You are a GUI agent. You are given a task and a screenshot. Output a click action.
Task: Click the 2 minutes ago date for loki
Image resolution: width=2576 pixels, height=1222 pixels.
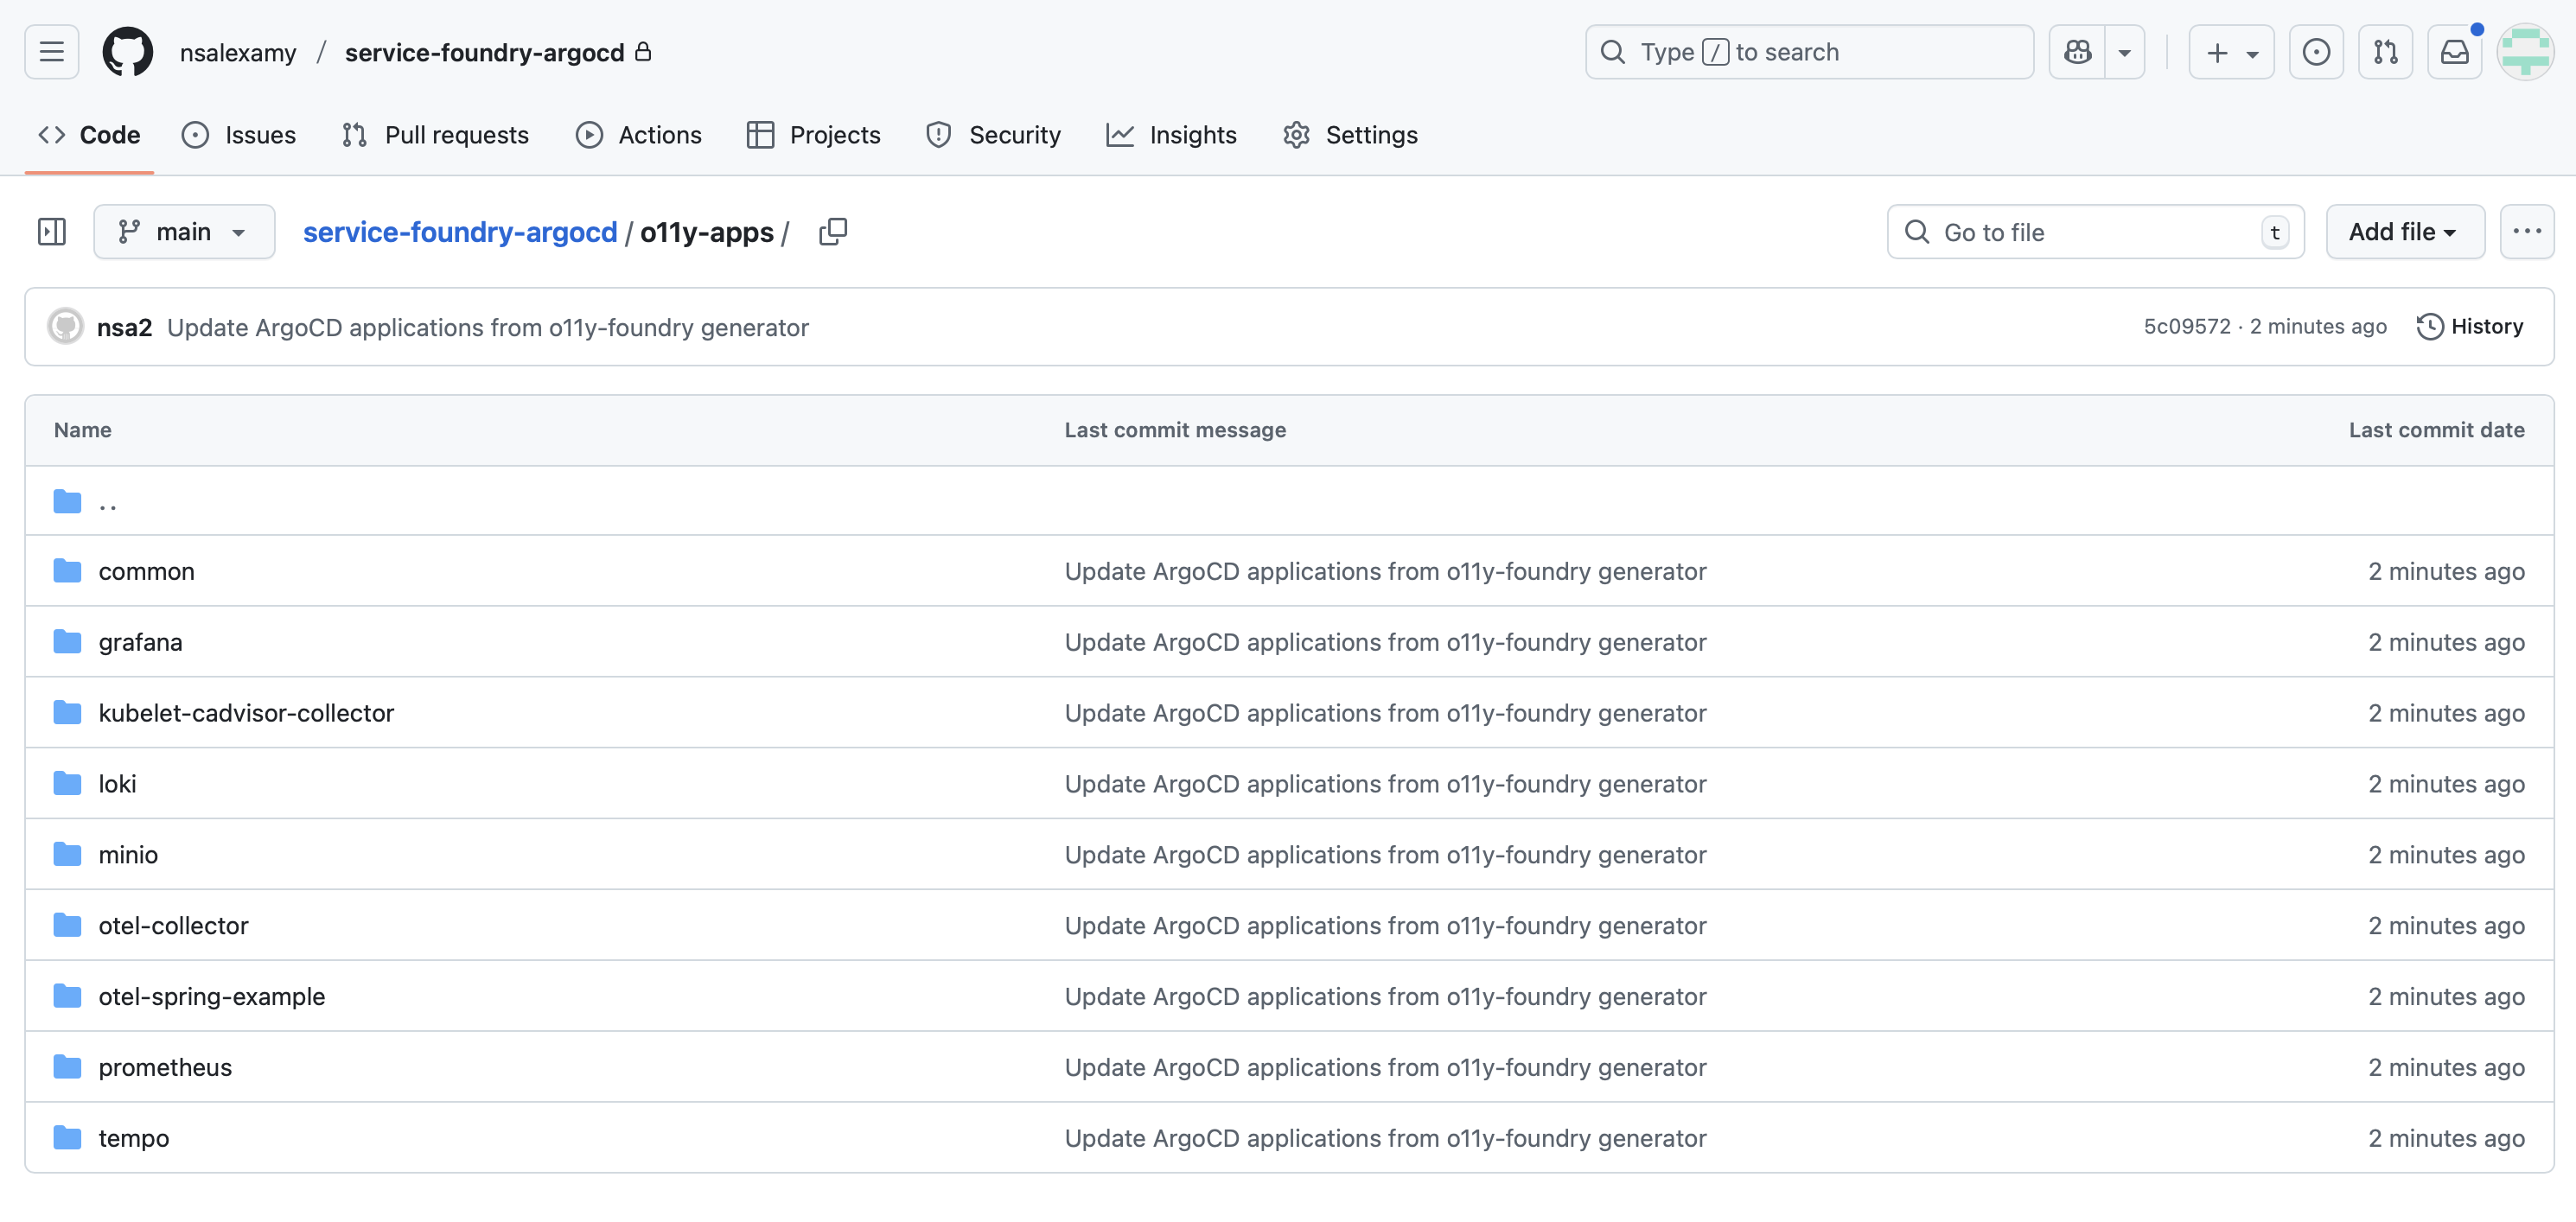2446,784
